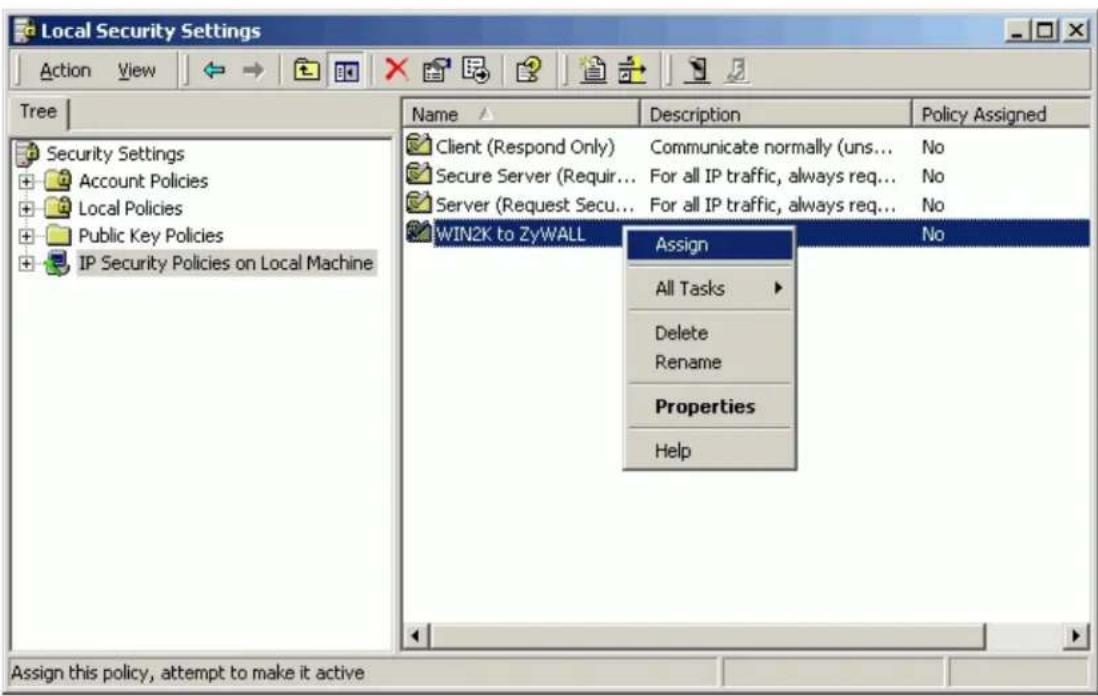Maximize the Local Security Settings window

pyautogui.click(x=1045, y=30)
